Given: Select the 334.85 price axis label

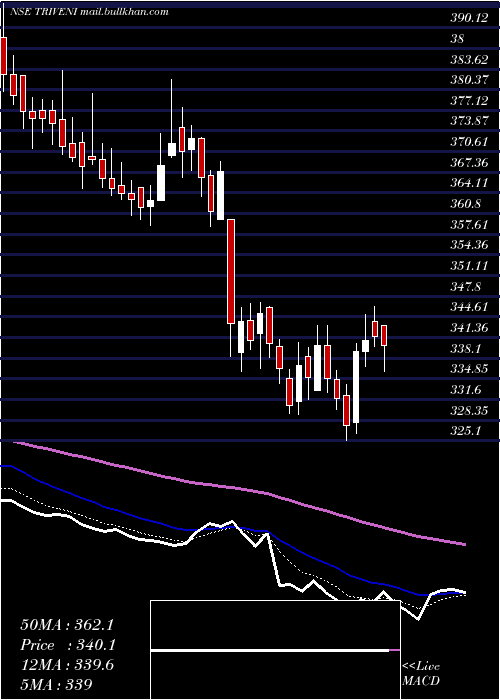Looking at the screenshot, I should (x=469, y=369).
